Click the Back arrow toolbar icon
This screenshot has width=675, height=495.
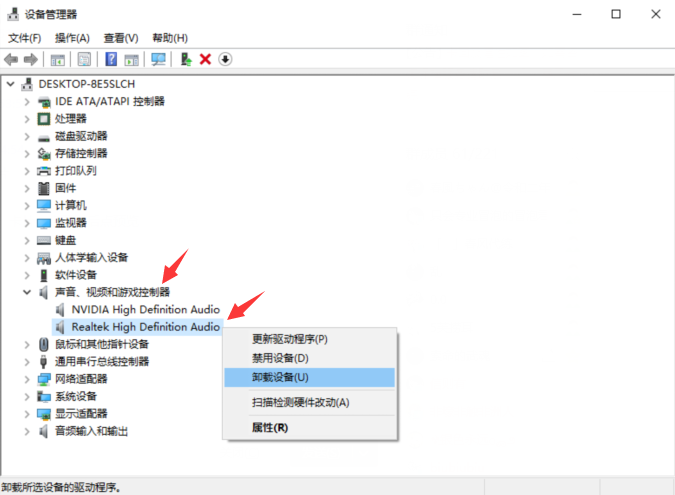point(11,59)
